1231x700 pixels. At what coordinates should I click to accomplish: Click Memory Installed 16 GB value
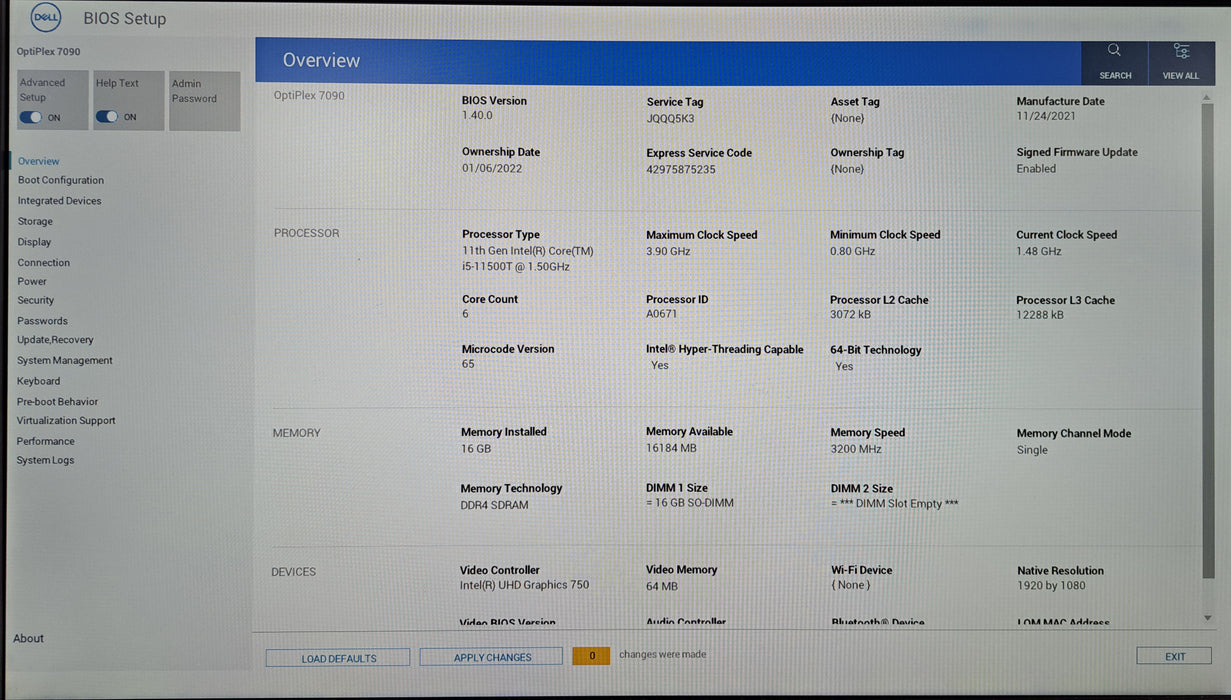coord(476,449)
